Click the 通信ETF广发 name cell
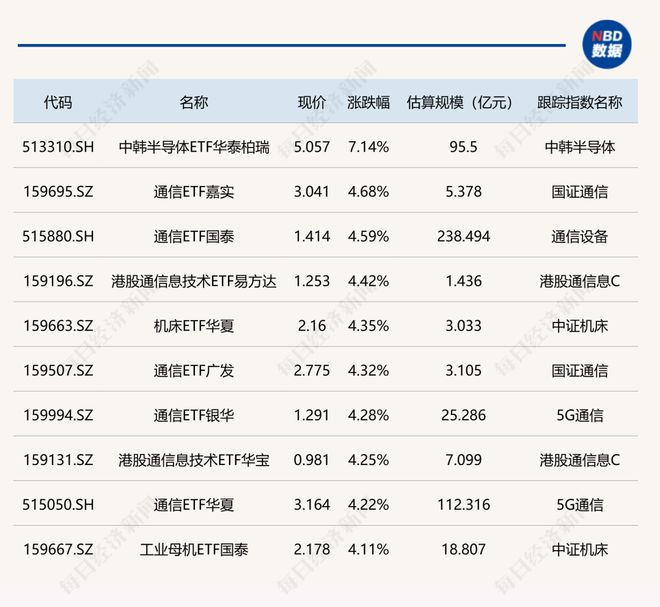The height and width of the screenshot is (607, 660). pos(194,371)
